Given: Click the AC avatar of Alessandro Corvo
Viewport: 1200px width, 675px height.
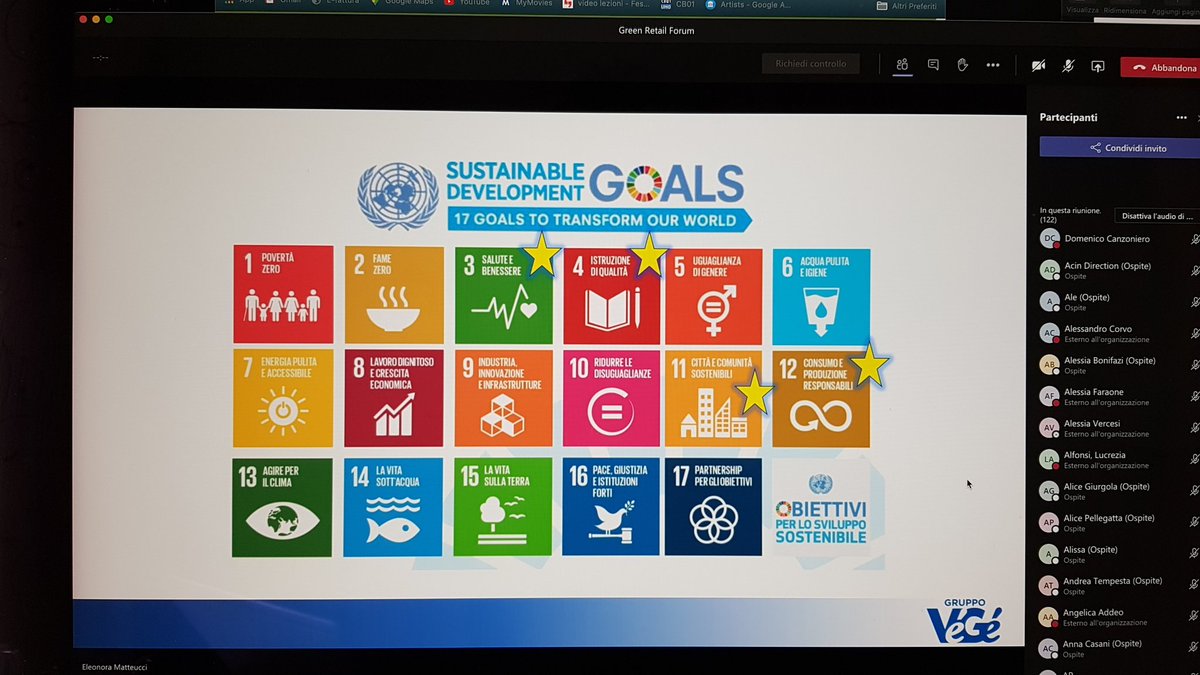Looking at the screenshot, I should (x=1049, y=333).
